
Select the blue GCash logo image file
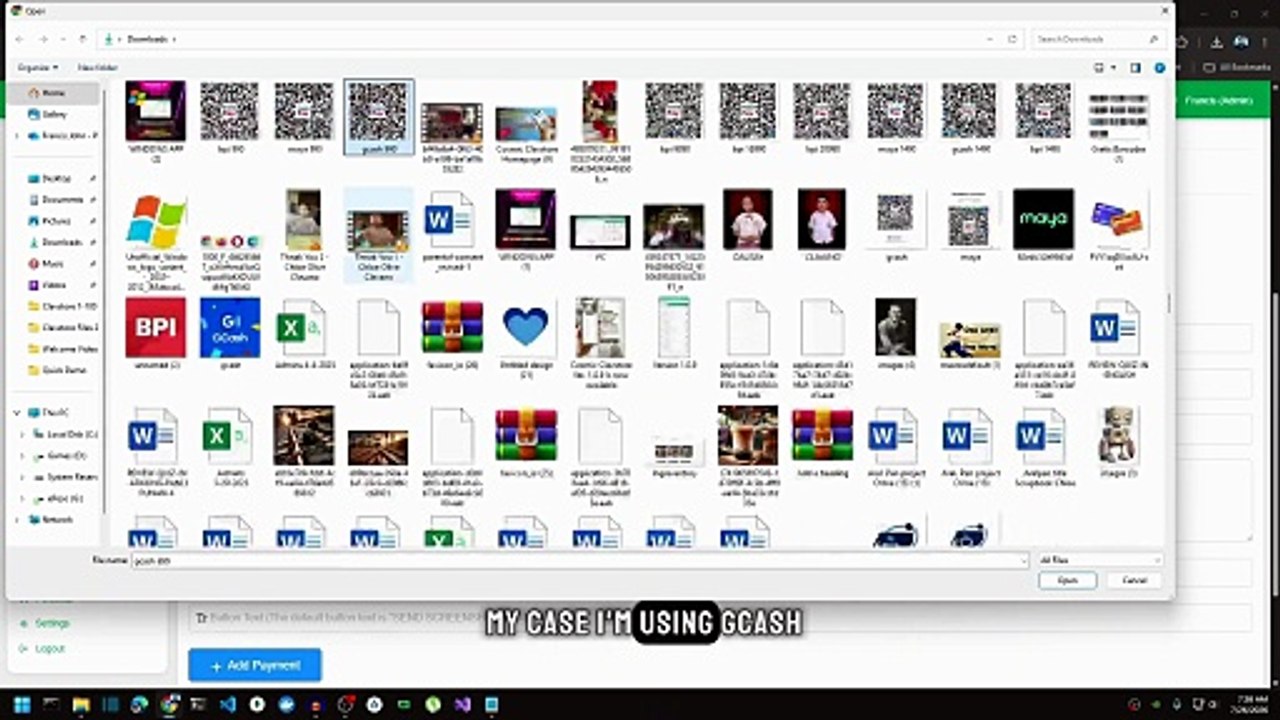click(230, 334)
